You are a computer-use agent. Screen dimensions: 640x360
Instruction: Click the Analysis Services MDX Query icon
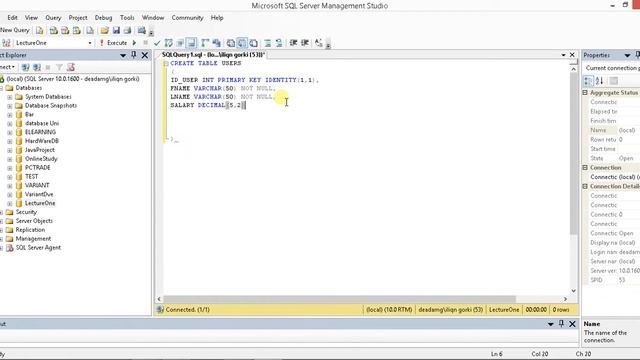[53, 31]
